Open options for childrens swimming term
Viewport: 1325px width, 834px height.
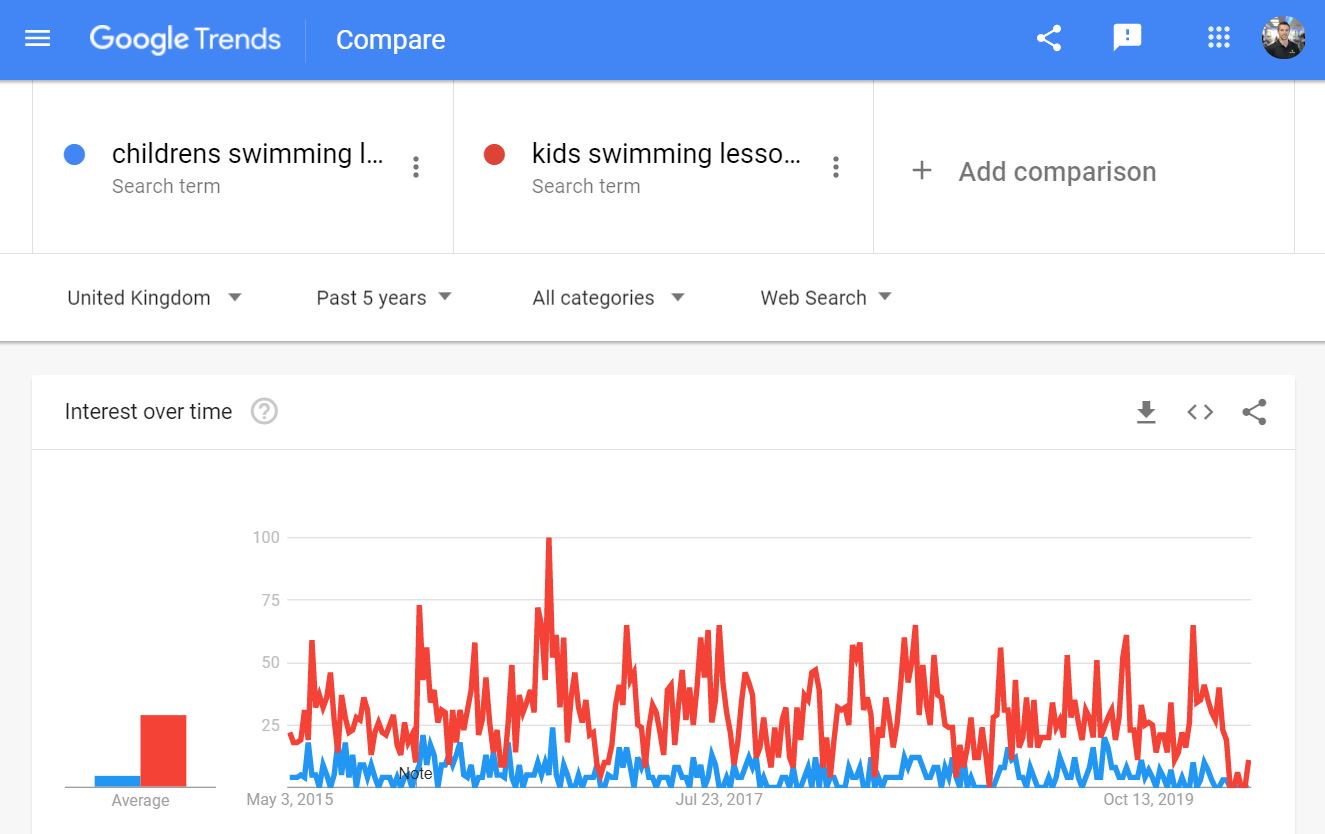click(x=416, y=168)
